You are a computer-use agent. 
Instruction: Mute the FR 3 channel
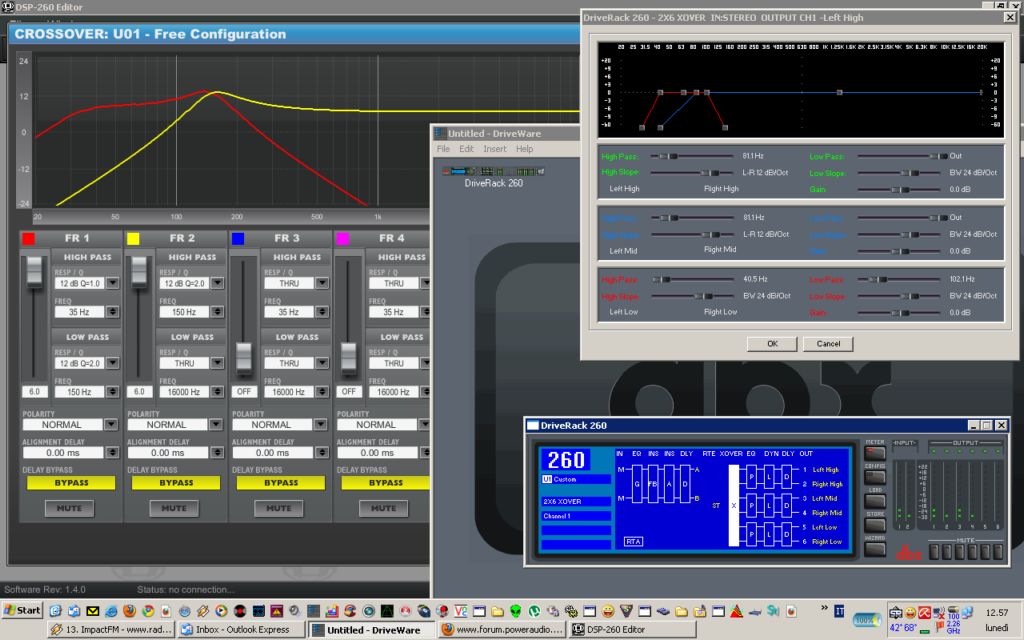pos(279,508)
